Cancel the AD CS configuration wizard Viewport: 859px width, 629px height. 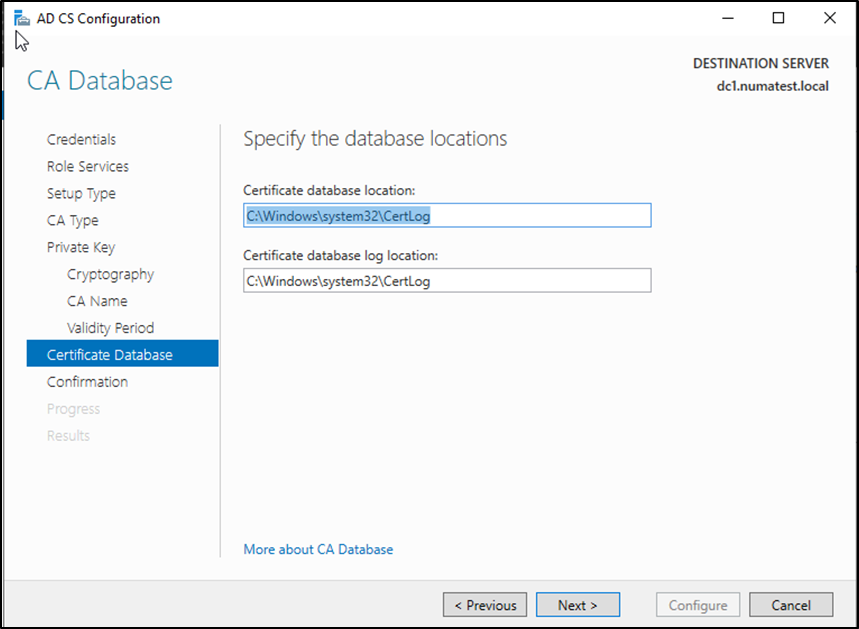click(791, 605)
